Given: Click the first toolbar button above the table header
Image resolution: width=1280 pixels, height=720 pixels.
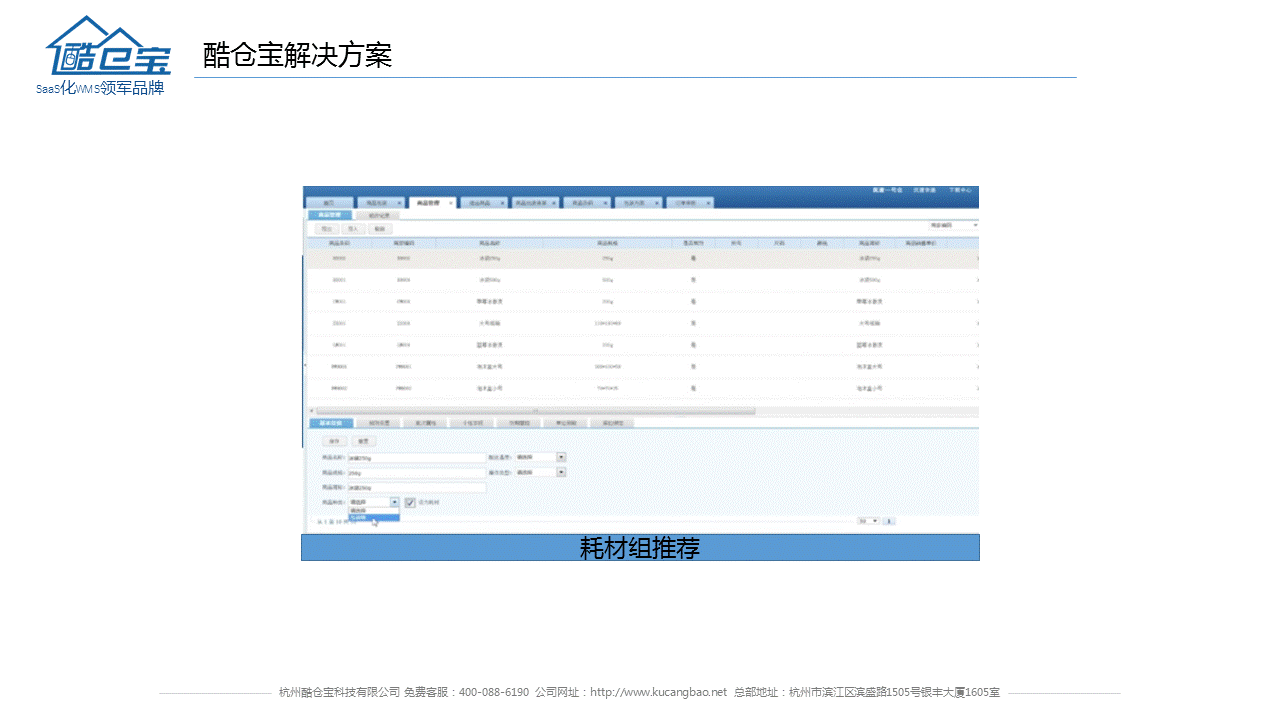Looking at the screenshot, I should point(326,229).
